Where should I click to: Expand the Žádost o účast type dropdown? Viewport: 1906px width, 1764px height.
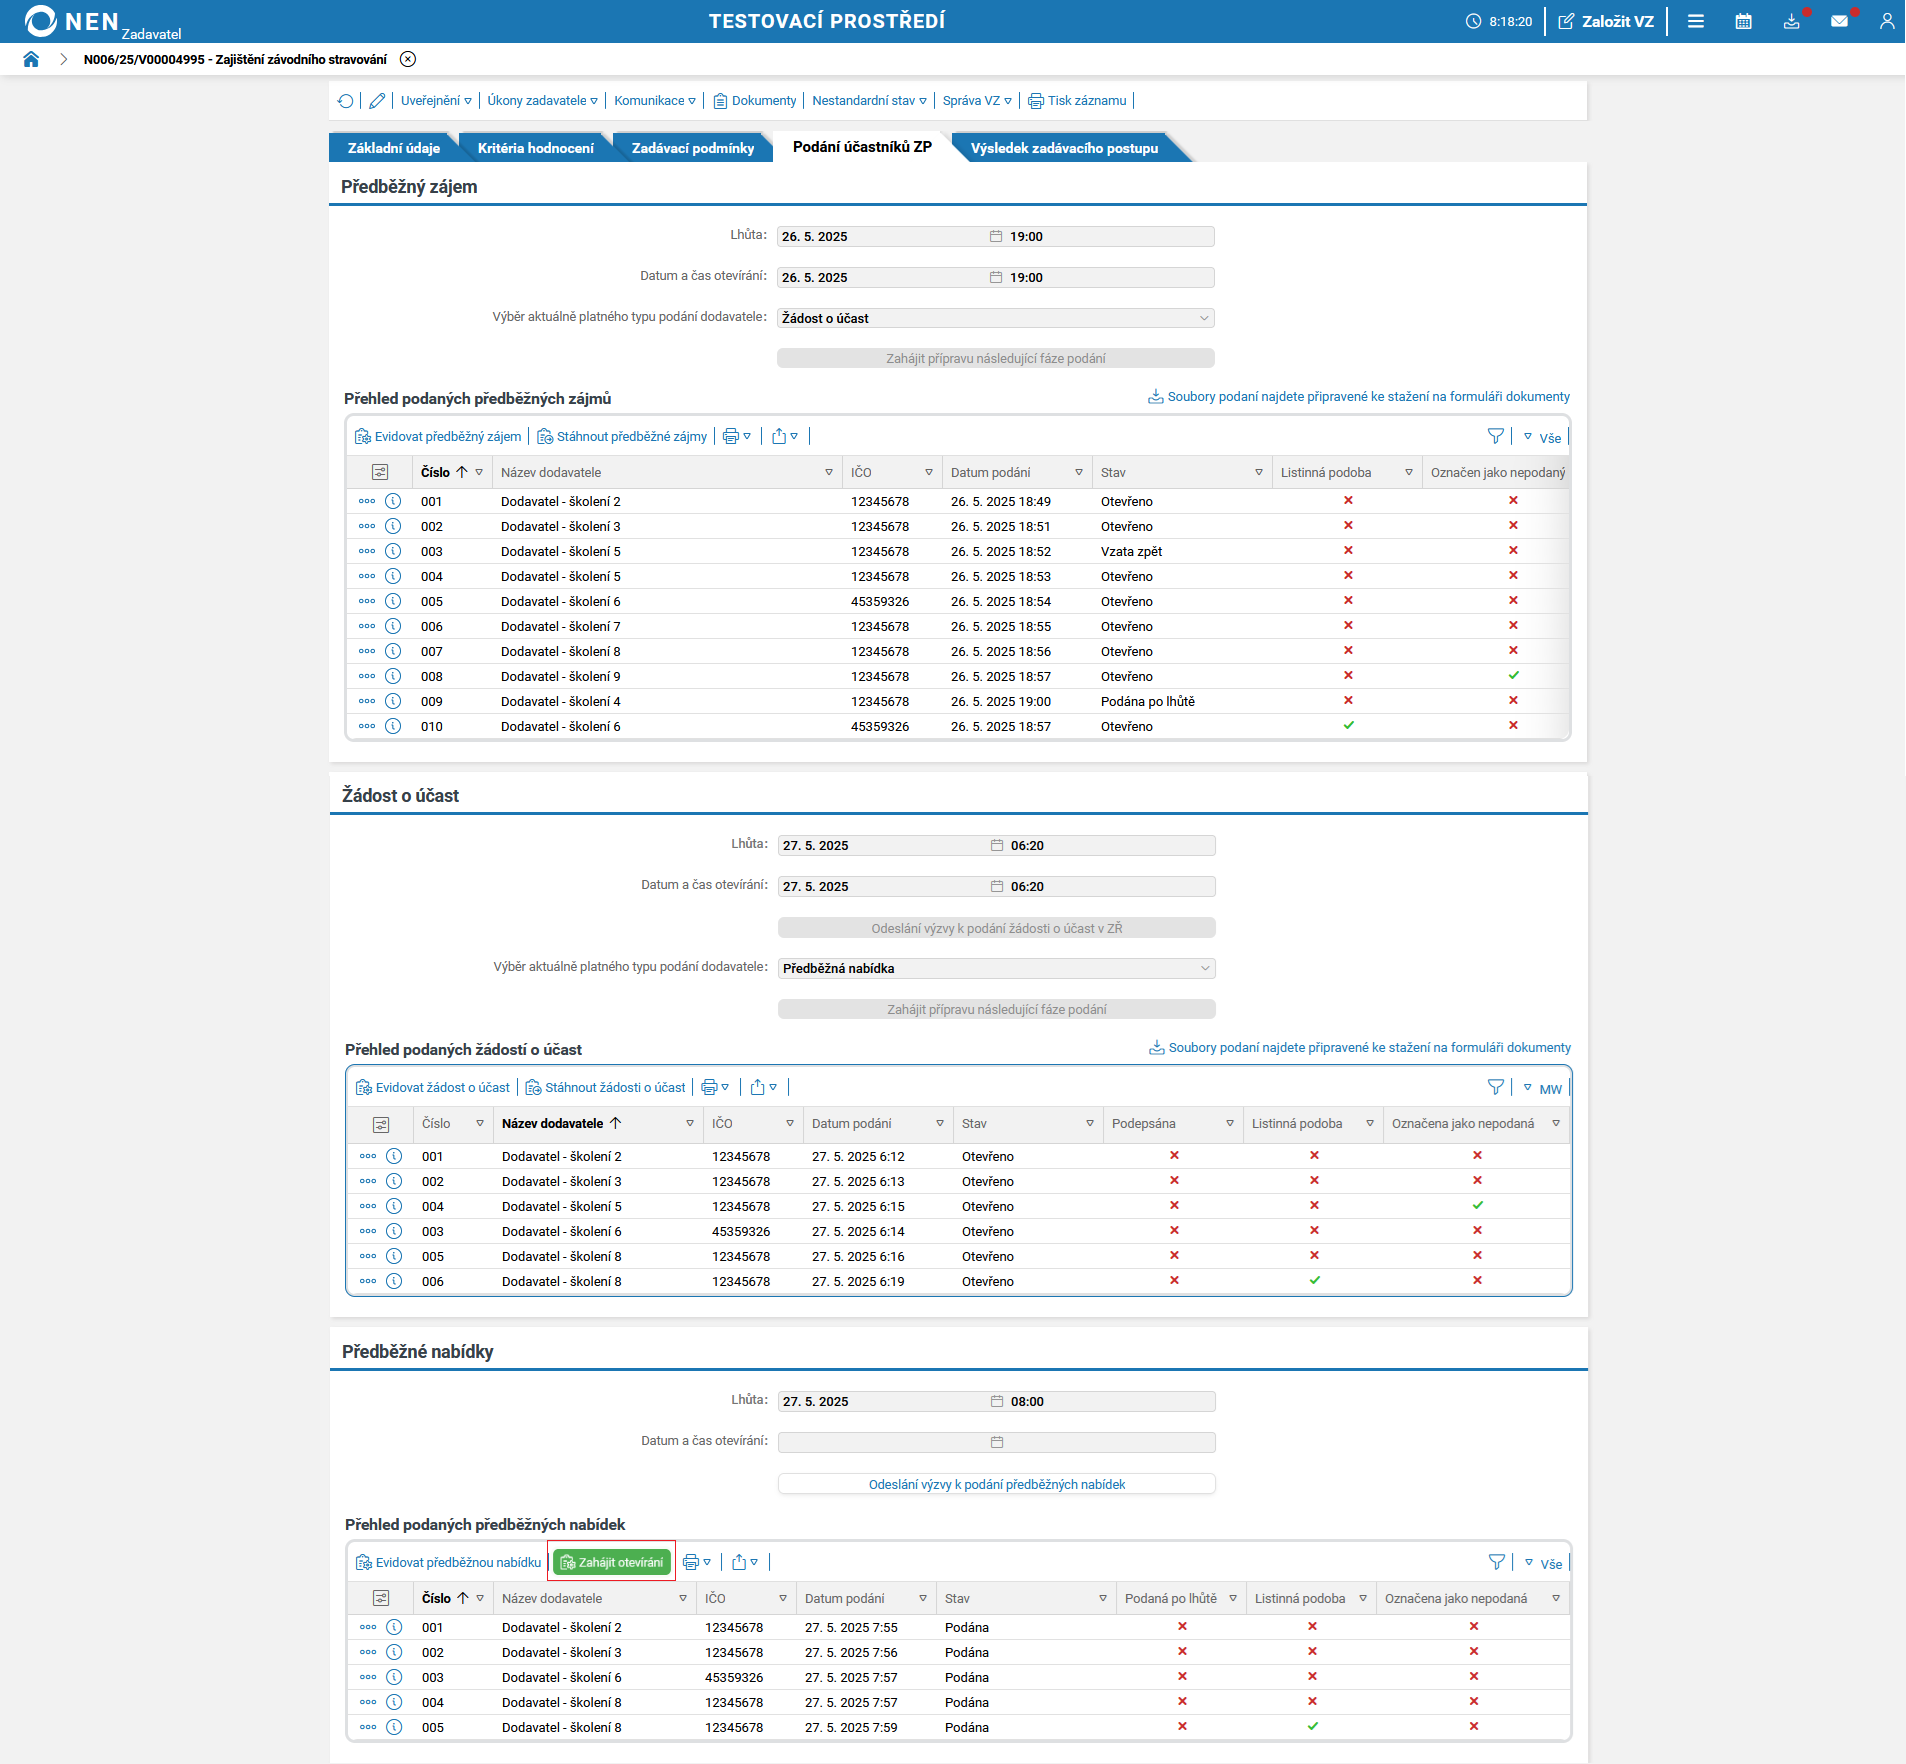996,318
